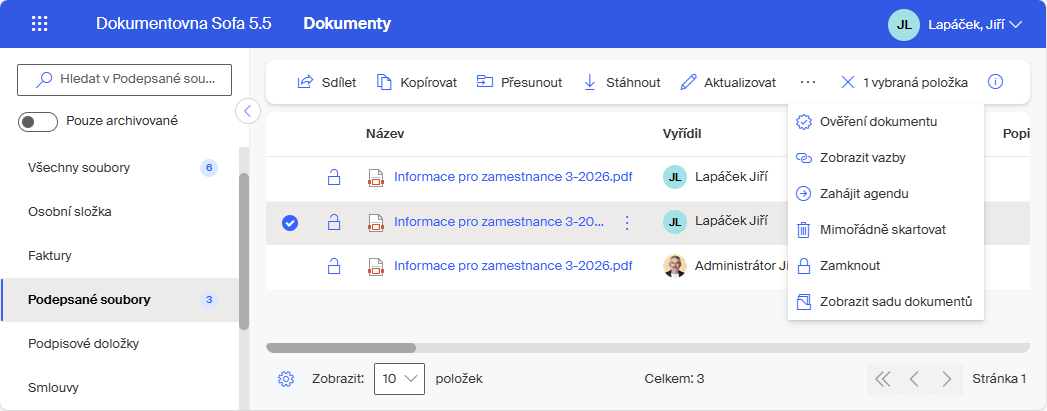
Task: Click JL avatar in first table row
Action: [x=674, y=177]
